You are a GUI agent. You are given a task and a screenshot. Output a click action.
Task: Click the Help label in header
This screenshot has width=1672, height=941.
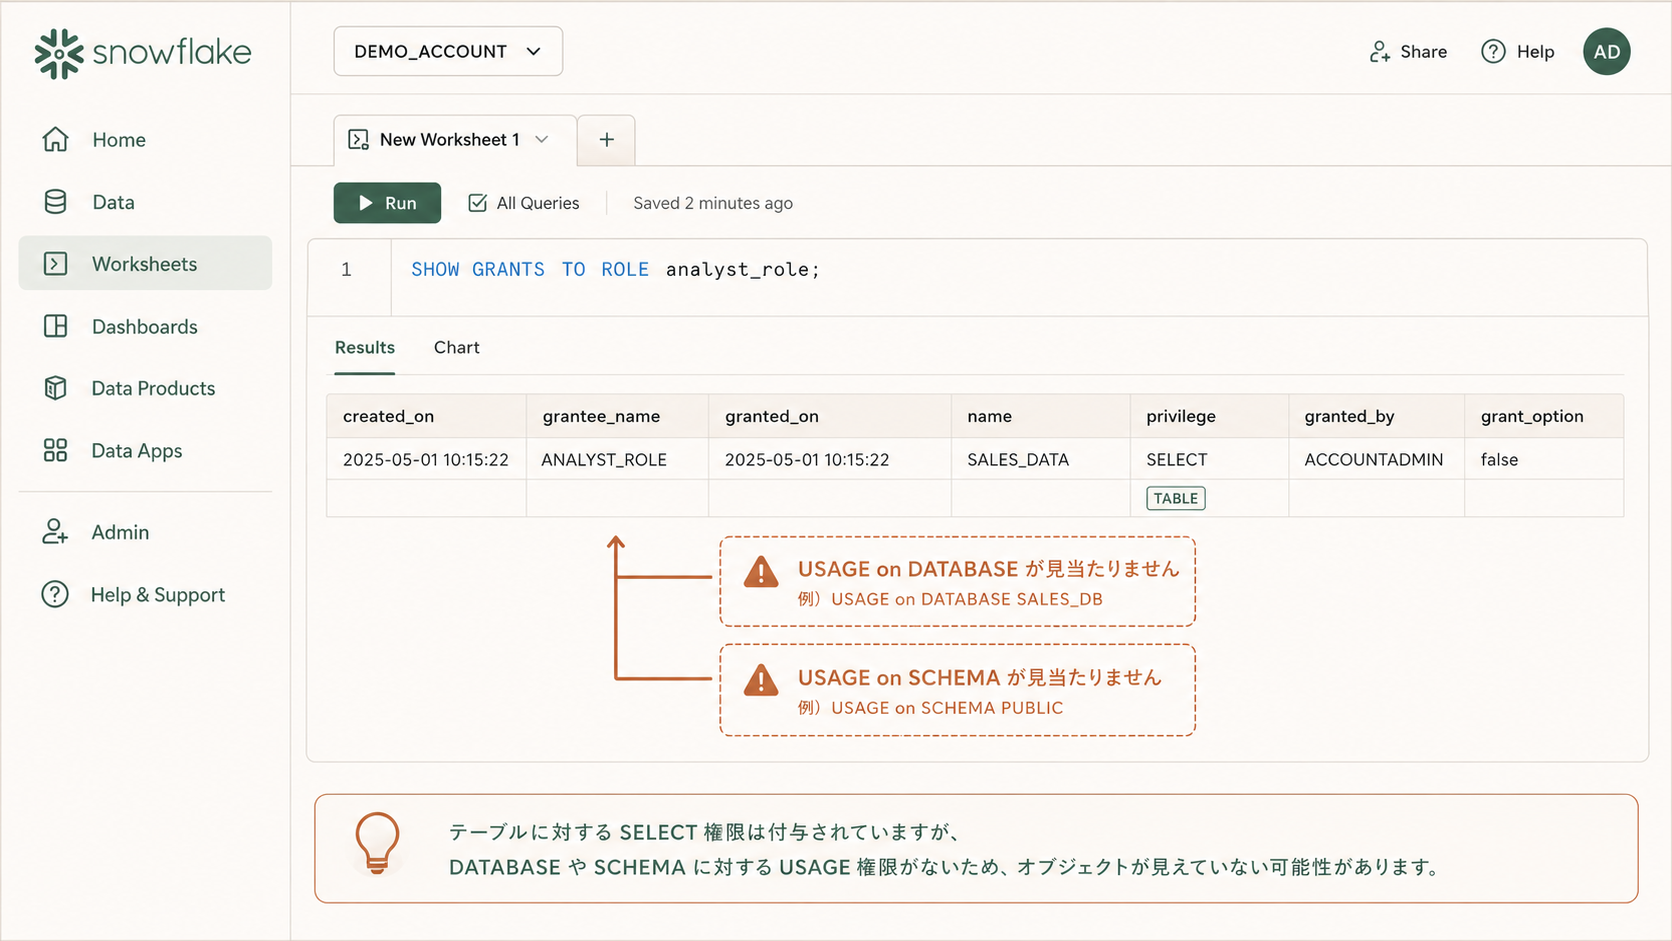pos(1536,52)
